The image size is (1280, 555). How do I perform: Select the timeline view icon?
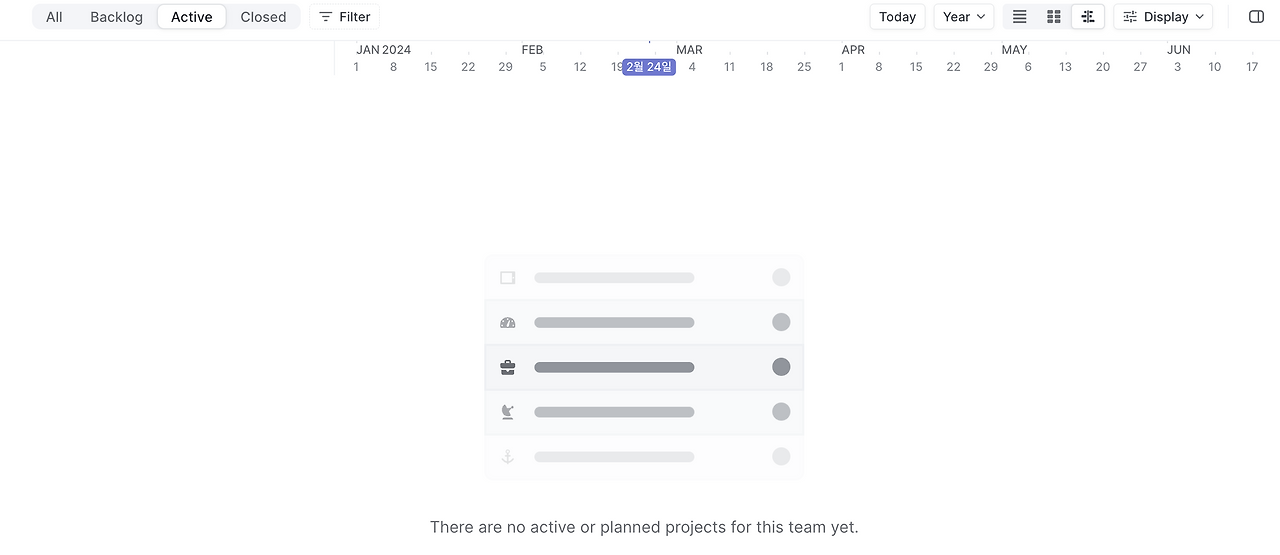[x=1088, y=17]
